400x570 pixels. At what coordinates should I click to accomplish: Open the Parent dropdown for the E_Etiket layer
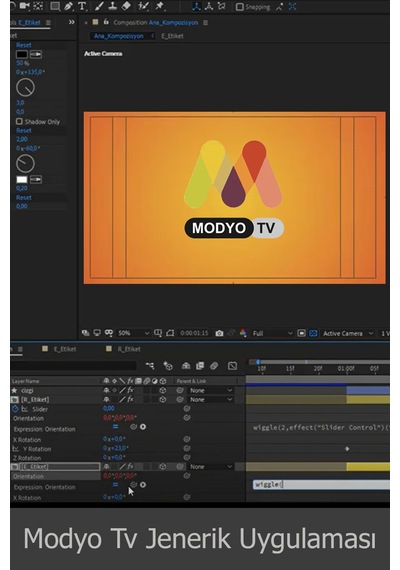pos(210,467)
